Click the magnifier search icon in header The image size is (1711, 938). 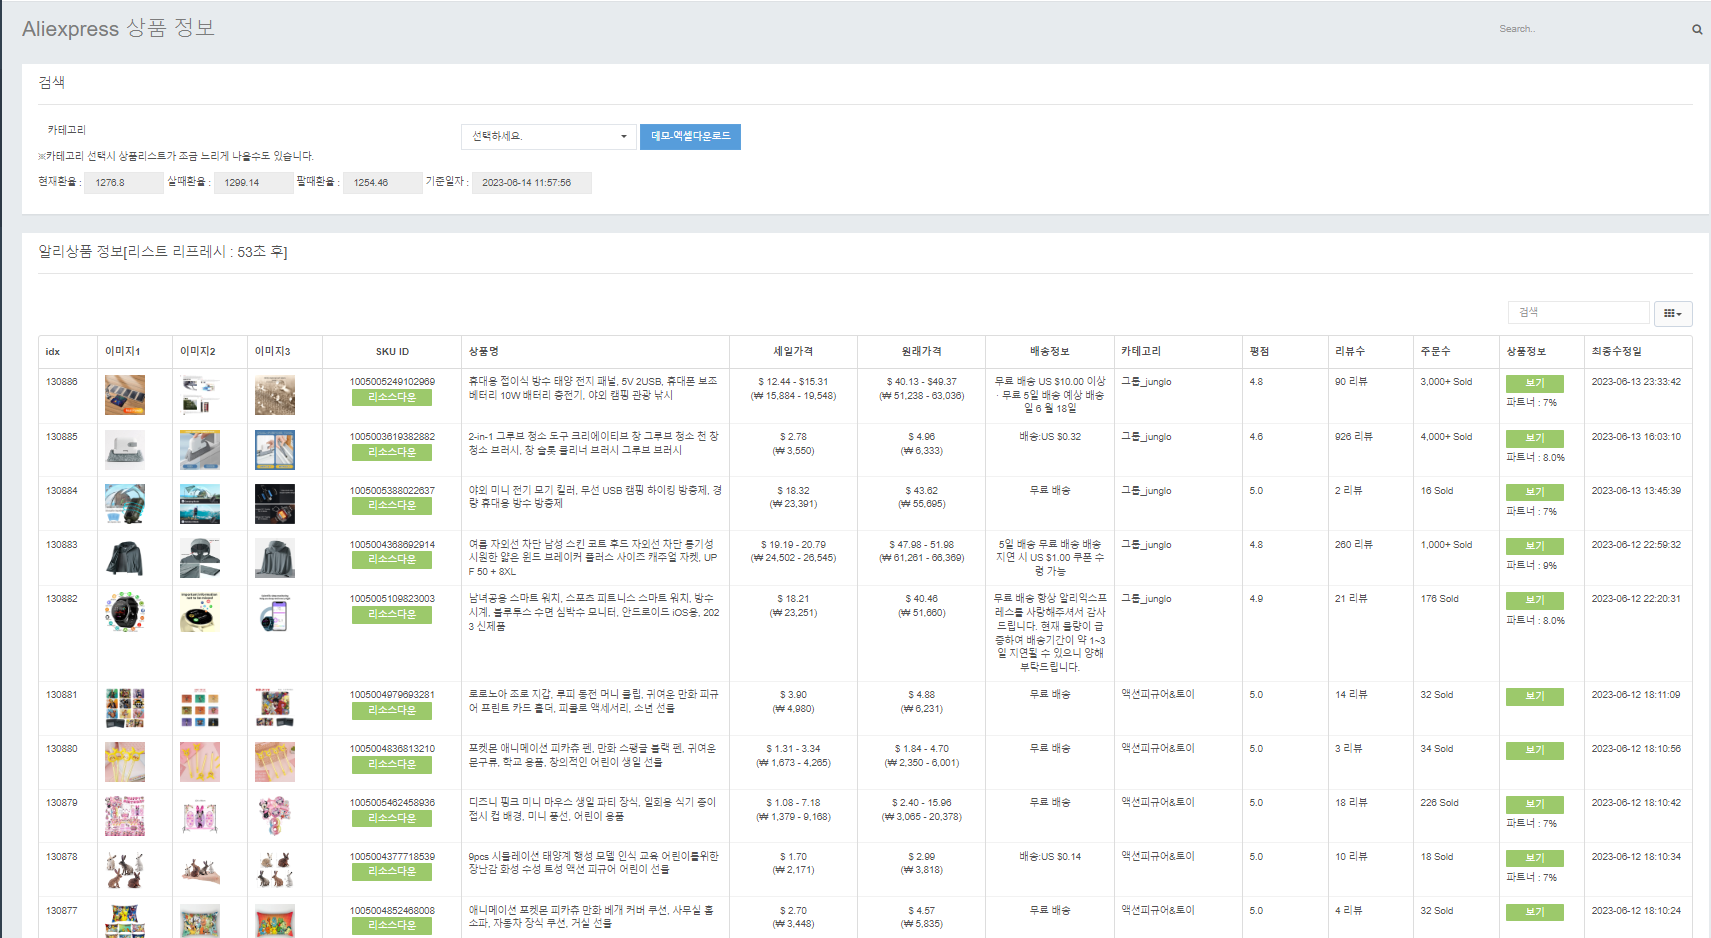1696,30
